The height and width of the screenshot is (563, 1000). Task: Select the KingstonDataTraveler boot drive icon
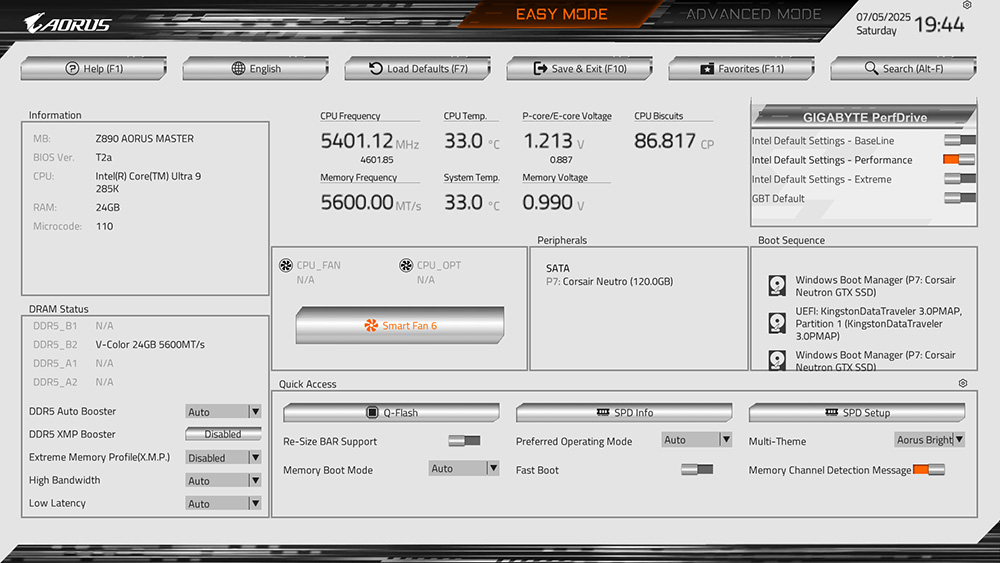[777, 323]
